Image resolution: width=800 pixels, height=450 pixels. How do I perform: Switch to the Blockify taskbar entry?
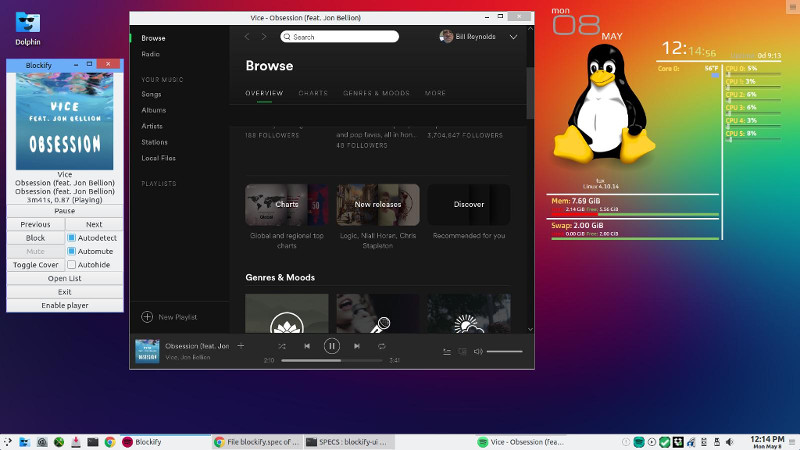(x=165, y=442)
